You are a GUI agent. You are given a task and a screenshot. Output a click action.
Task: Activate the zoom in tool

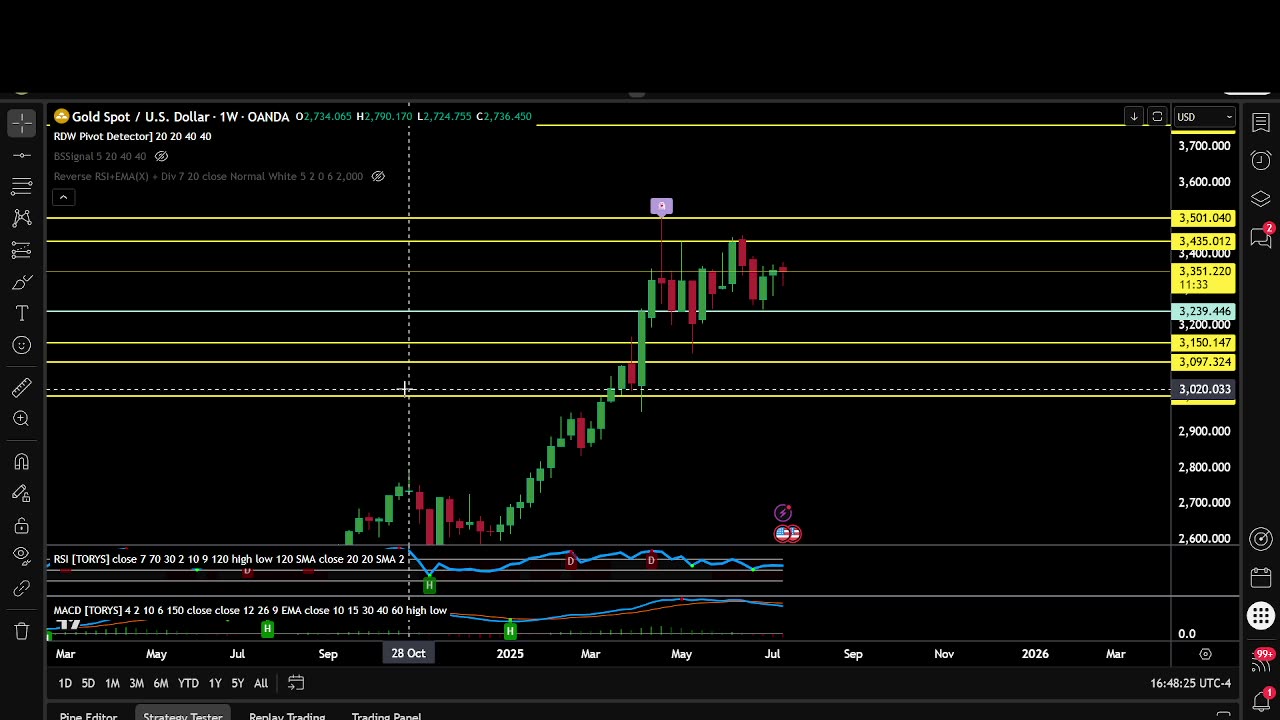21,420
